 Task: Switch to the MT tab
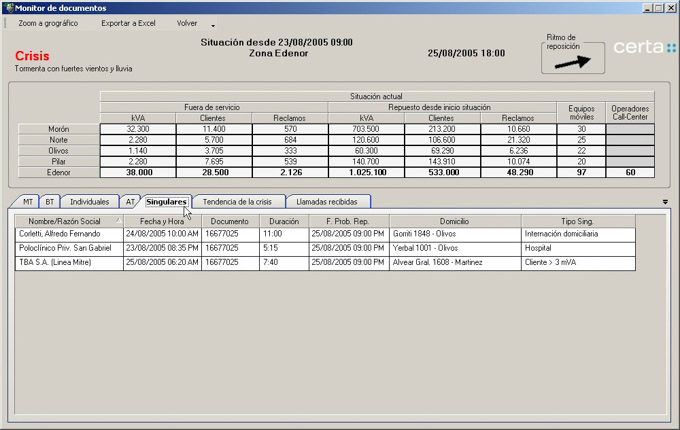point(28,202)
